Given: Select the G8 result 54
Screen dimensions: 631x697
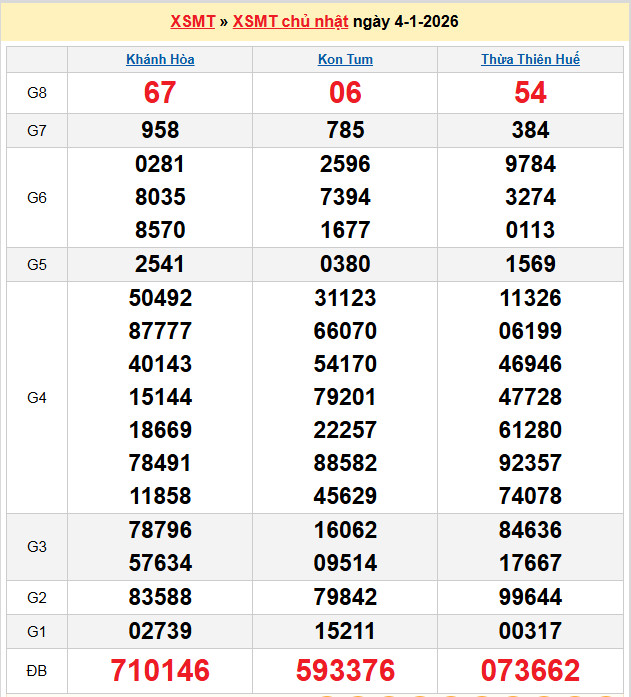Looking at the screenshot, I should 530,93.
